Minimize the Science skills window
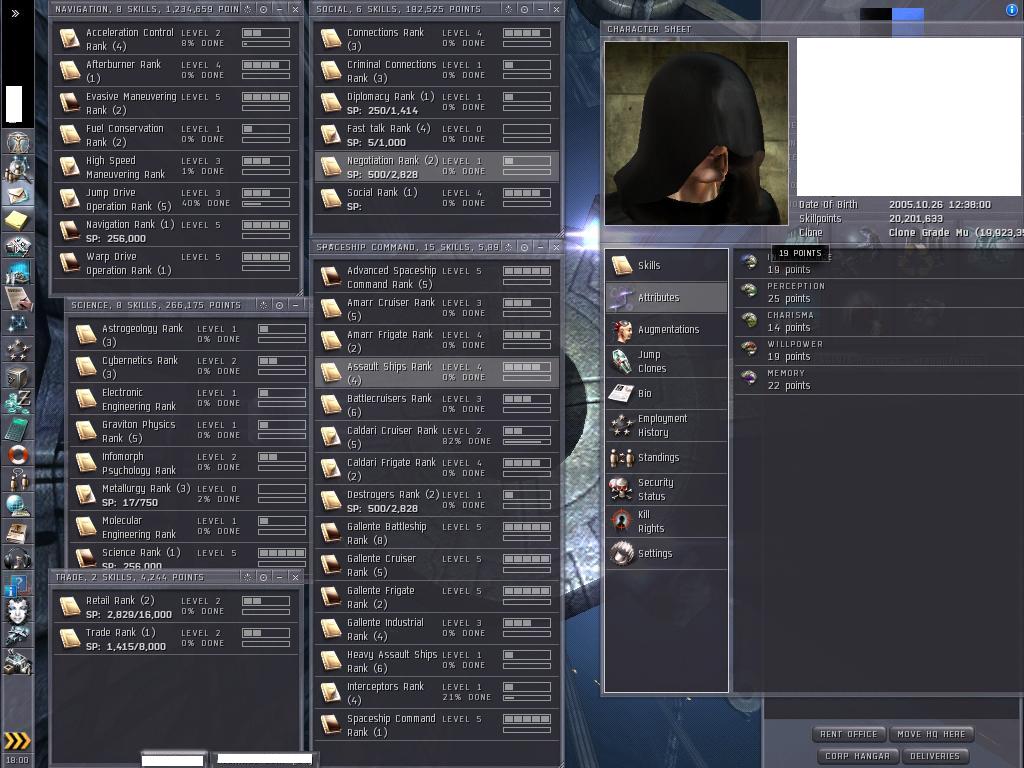 [x=295, y=305]
